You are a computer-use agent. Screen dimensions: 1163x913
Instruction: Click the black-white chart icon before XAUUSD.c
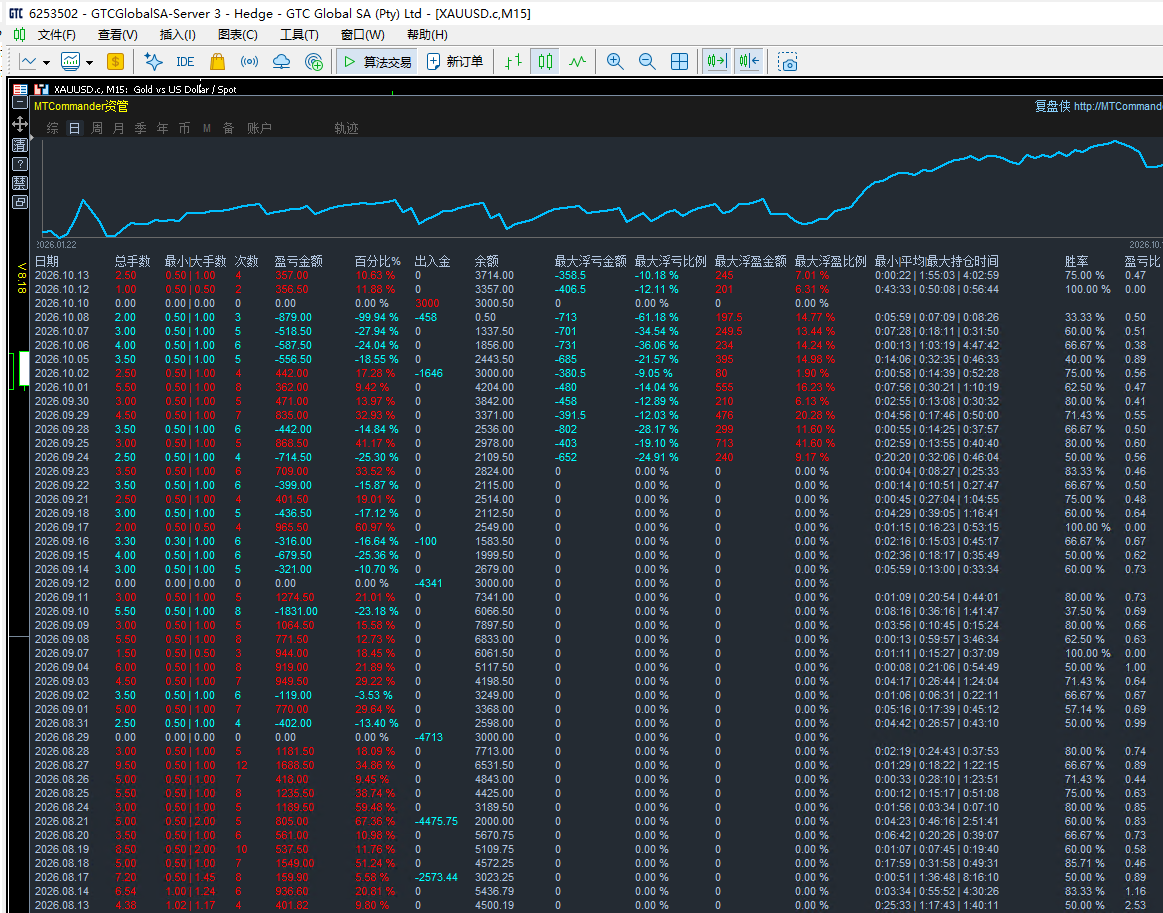coord(42,89)
